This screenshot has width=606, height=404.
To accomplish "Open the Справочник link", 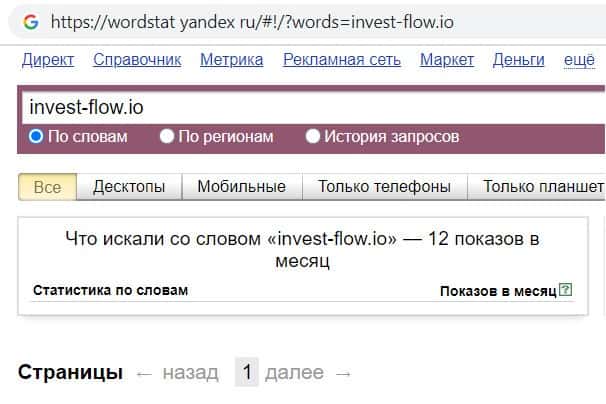I will (x=137, y=60).
